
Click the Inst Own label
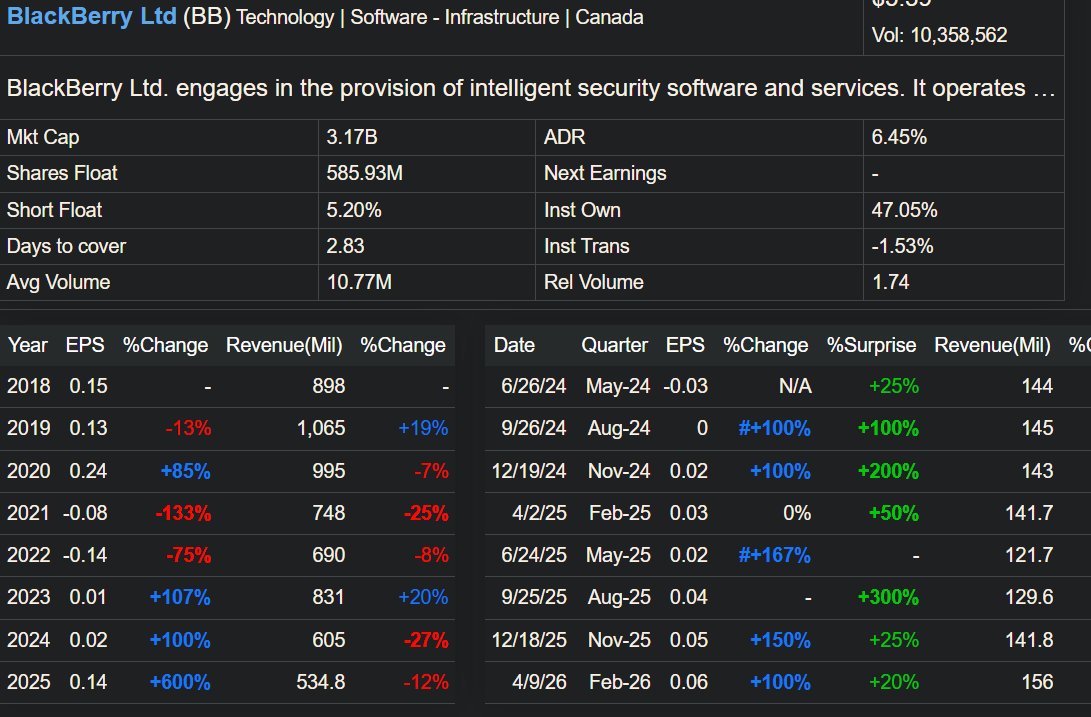(582, 210)
